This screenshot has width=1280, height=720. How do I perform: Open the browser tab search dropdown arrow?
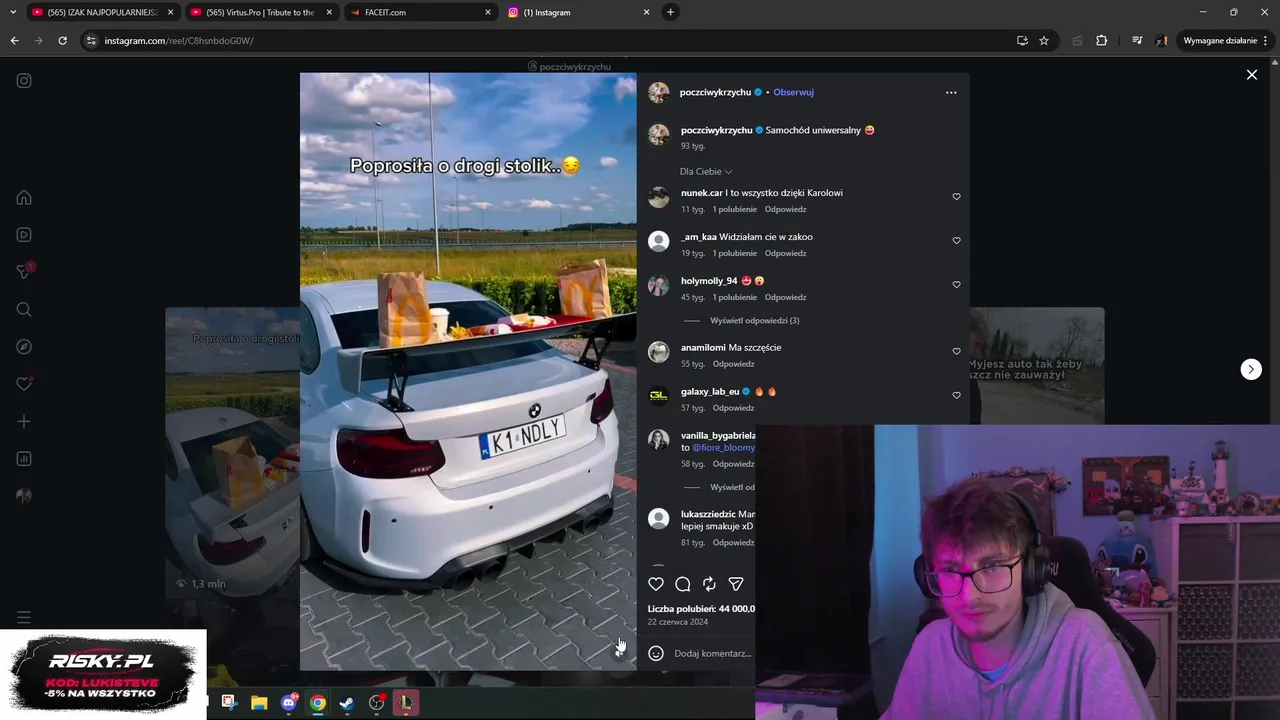[13, 12]
